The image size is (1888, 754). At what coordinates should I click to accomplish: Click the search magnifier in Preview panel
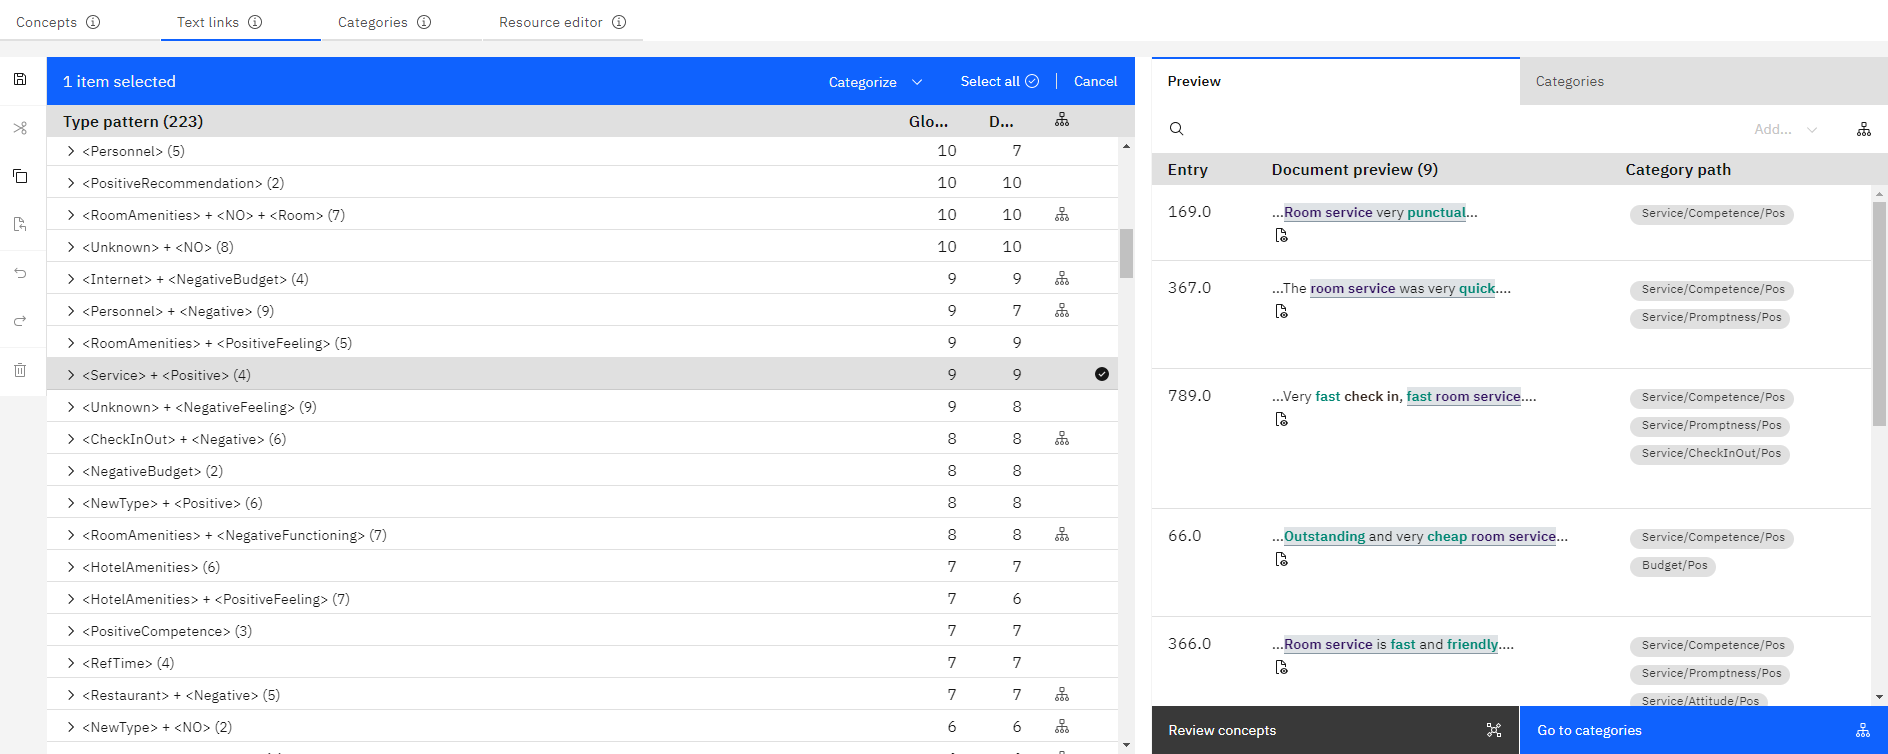pos(1177,129)
